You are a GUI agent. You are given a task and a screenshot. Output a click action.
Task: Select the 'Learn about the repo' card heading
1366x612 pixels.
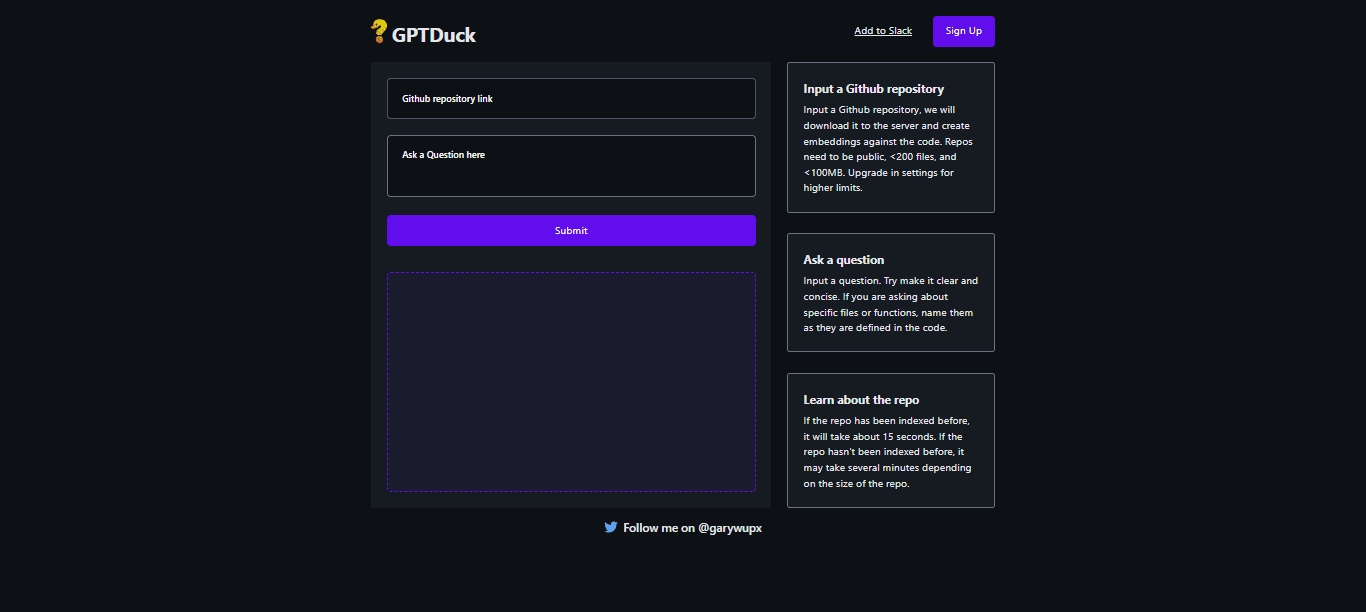[860, 400]
